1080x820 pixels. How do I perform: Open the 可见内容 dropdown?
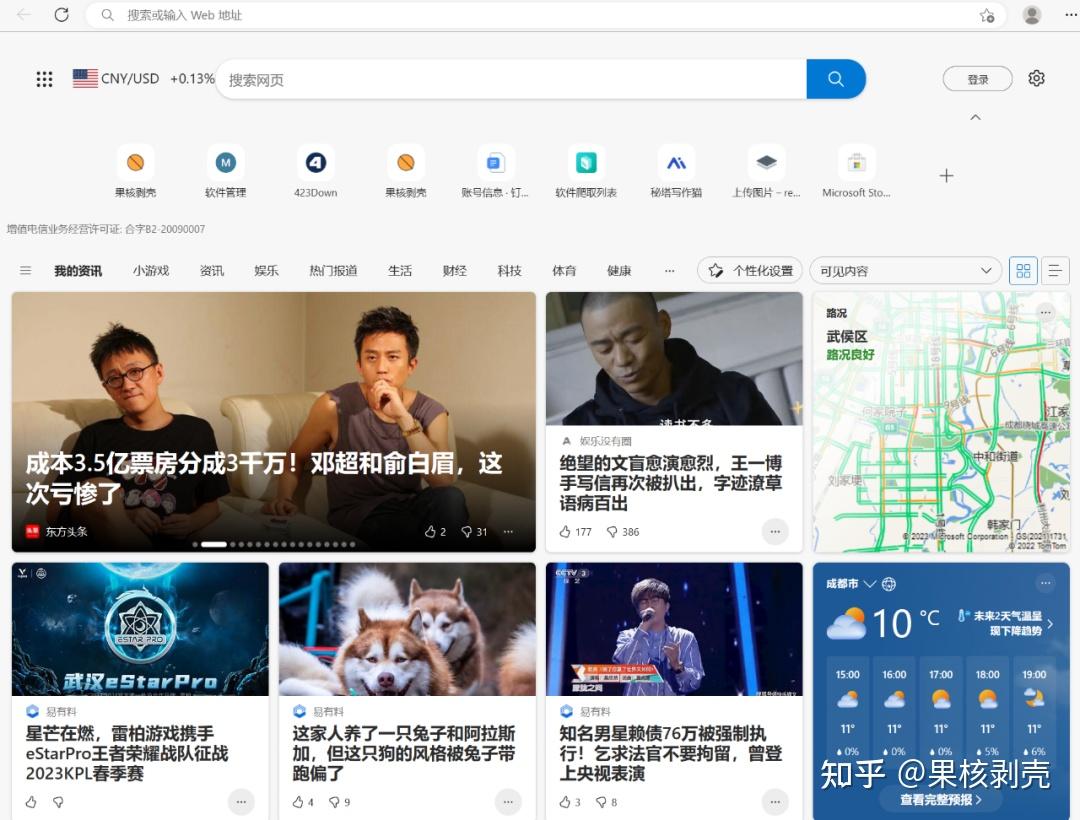click(x=905, y=270)
